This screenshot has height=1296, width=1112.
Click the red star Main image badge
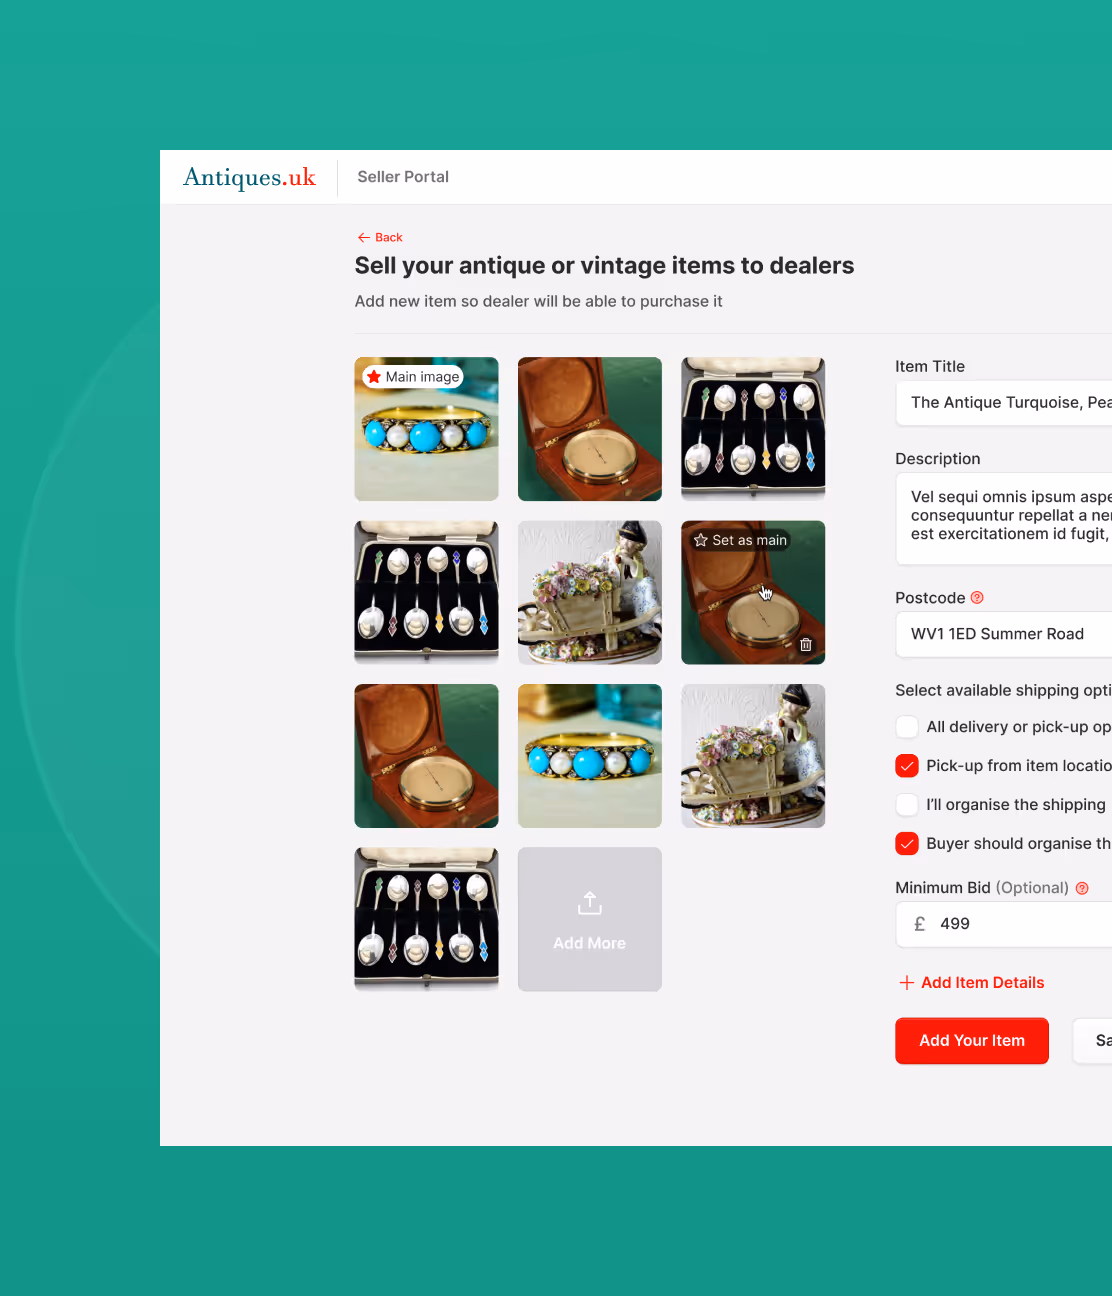click(413, 377)
